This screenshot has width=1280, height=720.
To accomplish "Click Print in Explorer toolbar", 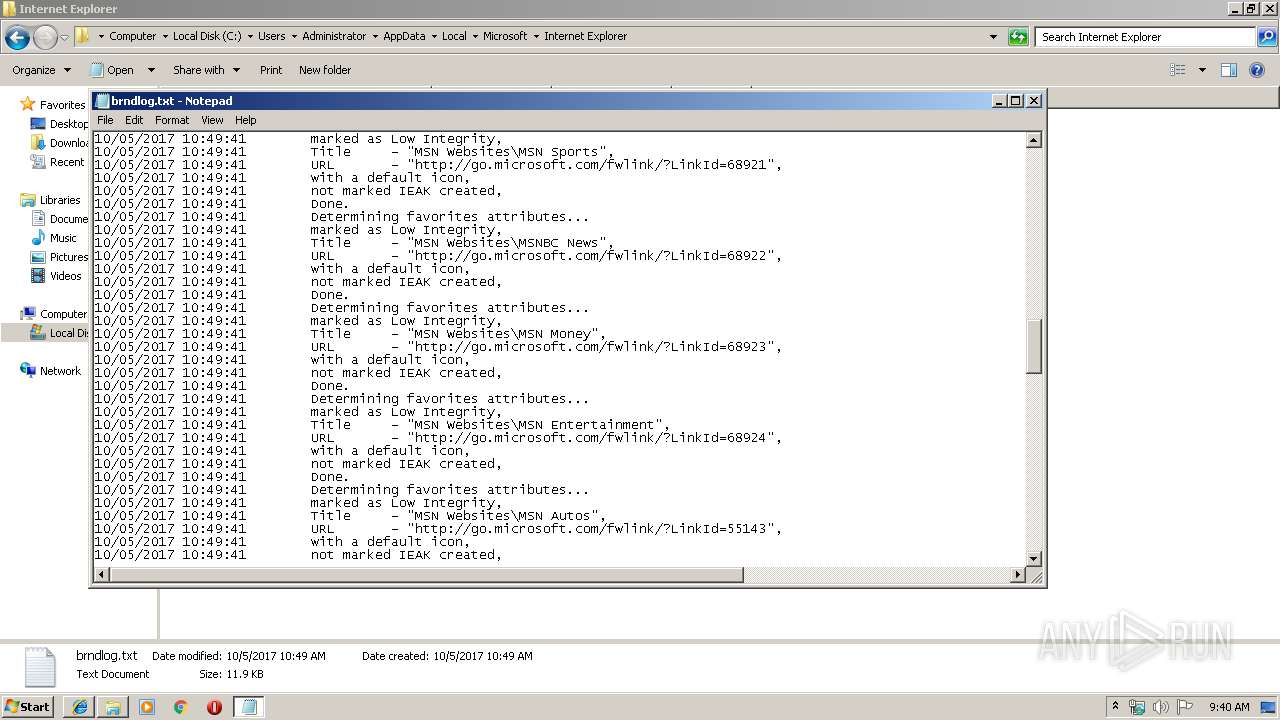I will point(271,70).
